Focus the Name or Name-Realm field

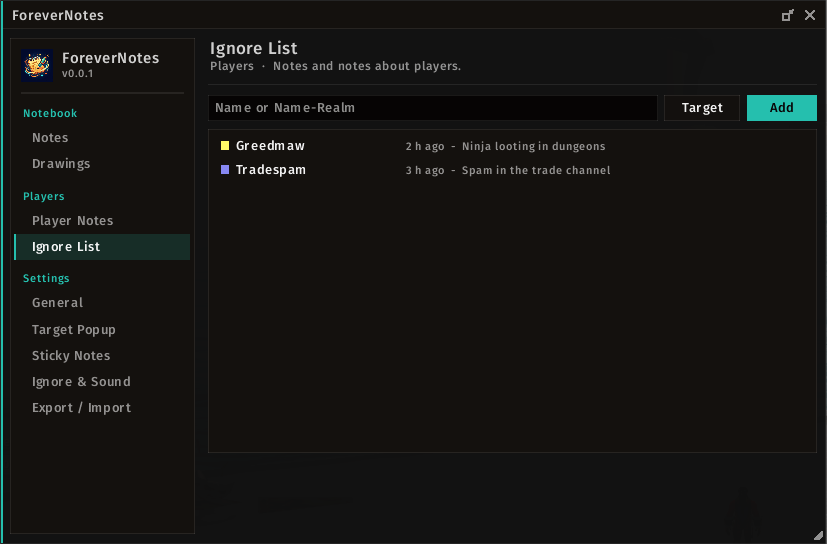click(x=433, y=108)
